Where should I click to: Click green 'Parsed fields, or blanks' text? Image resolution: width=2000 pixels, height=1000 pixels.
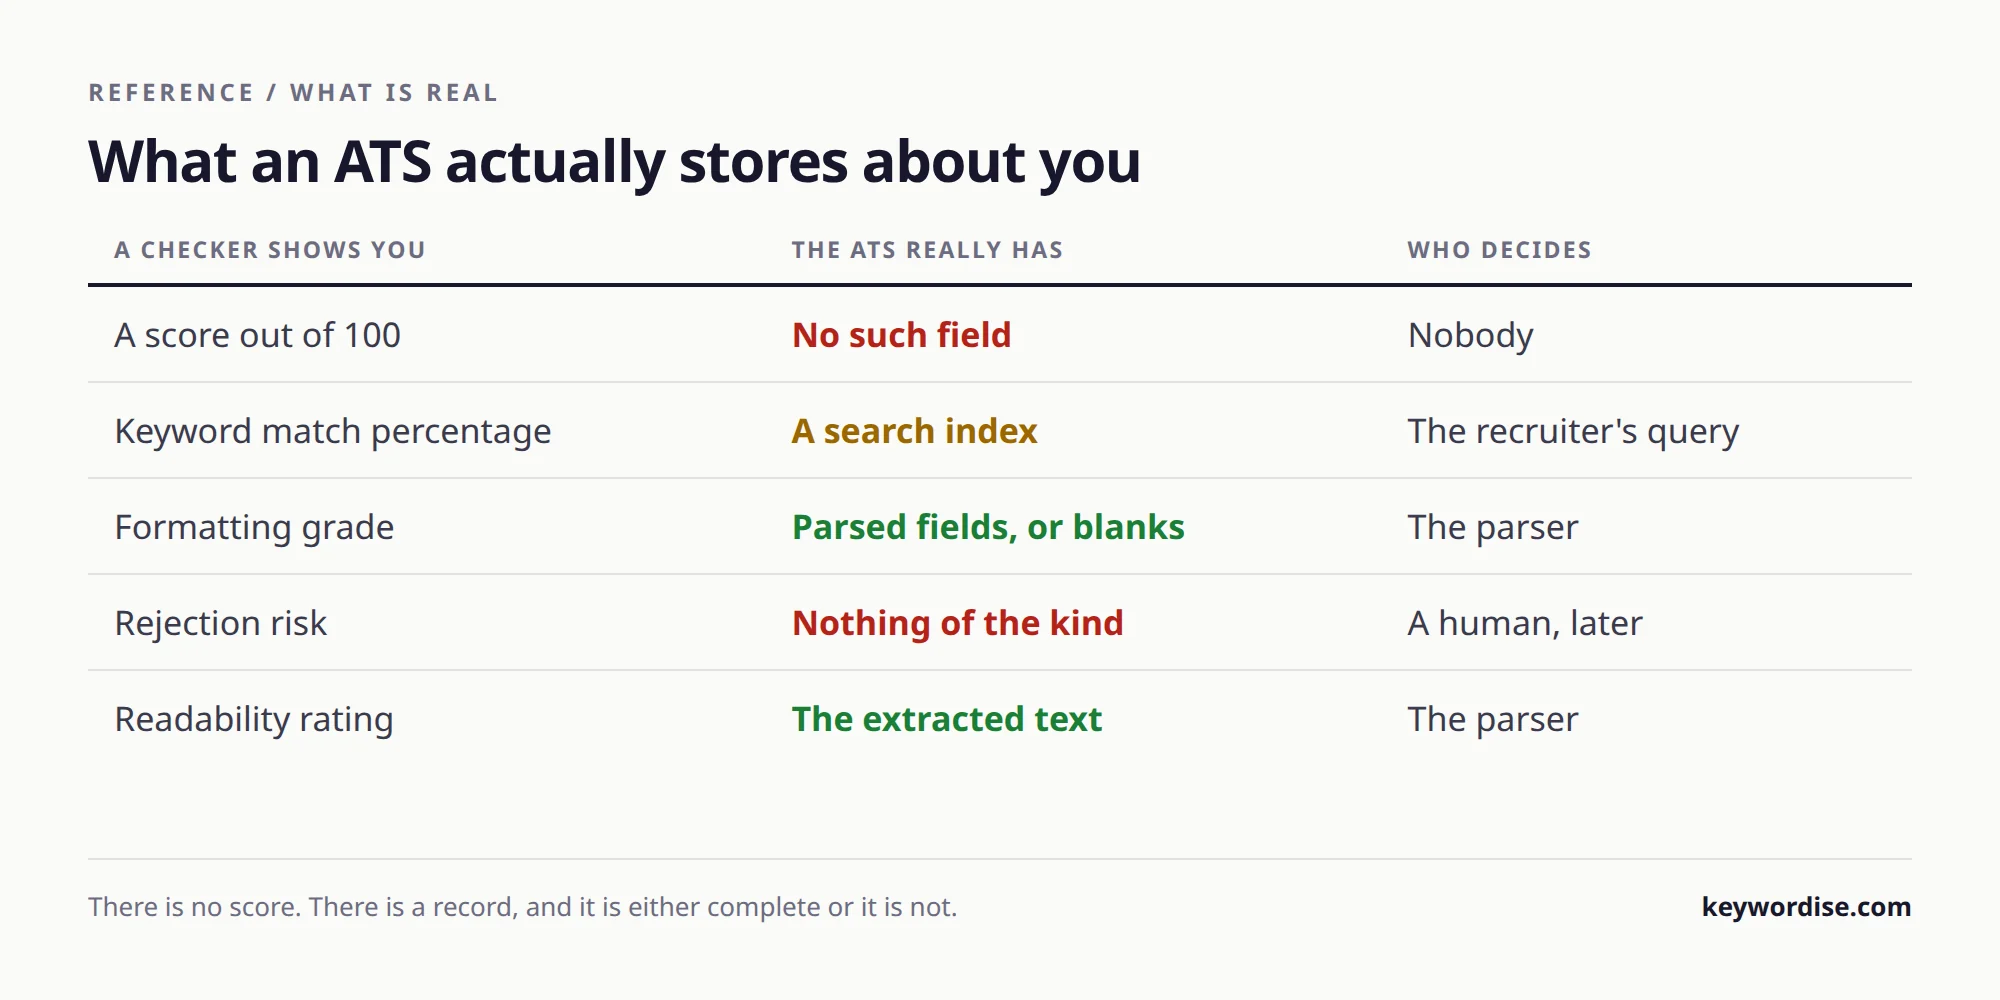[988, 527]
